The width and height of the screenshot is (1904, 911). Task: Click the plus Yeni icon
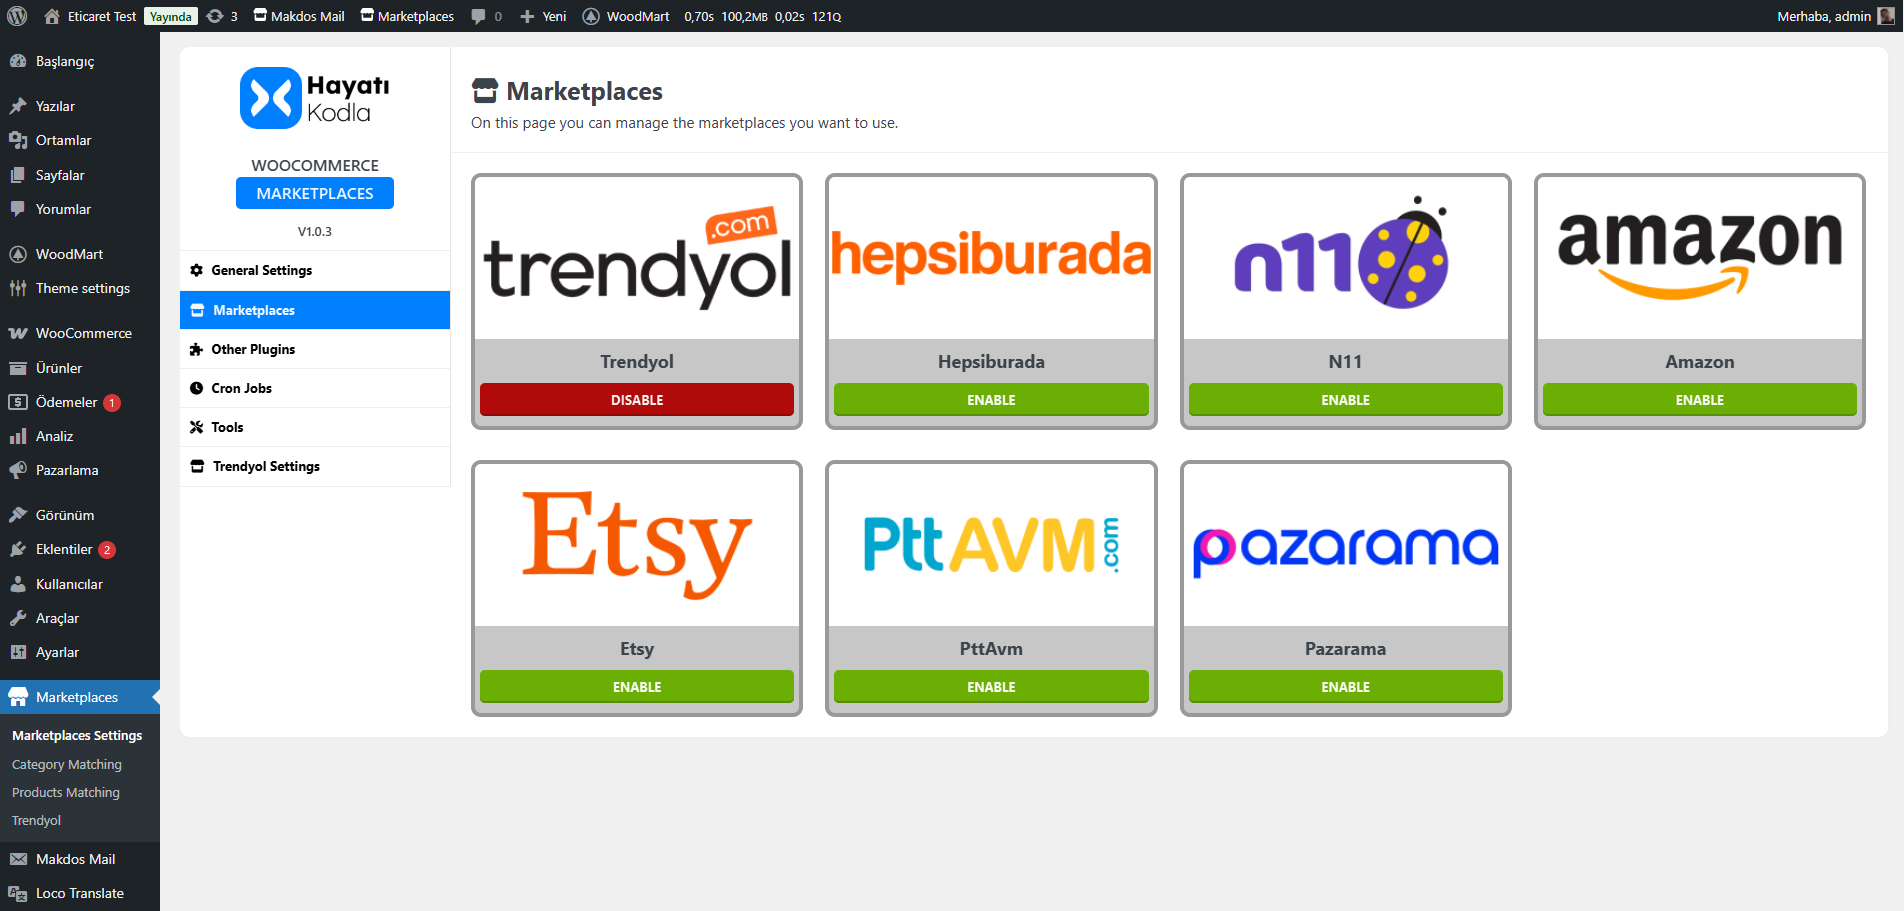[x=527, y=16]
